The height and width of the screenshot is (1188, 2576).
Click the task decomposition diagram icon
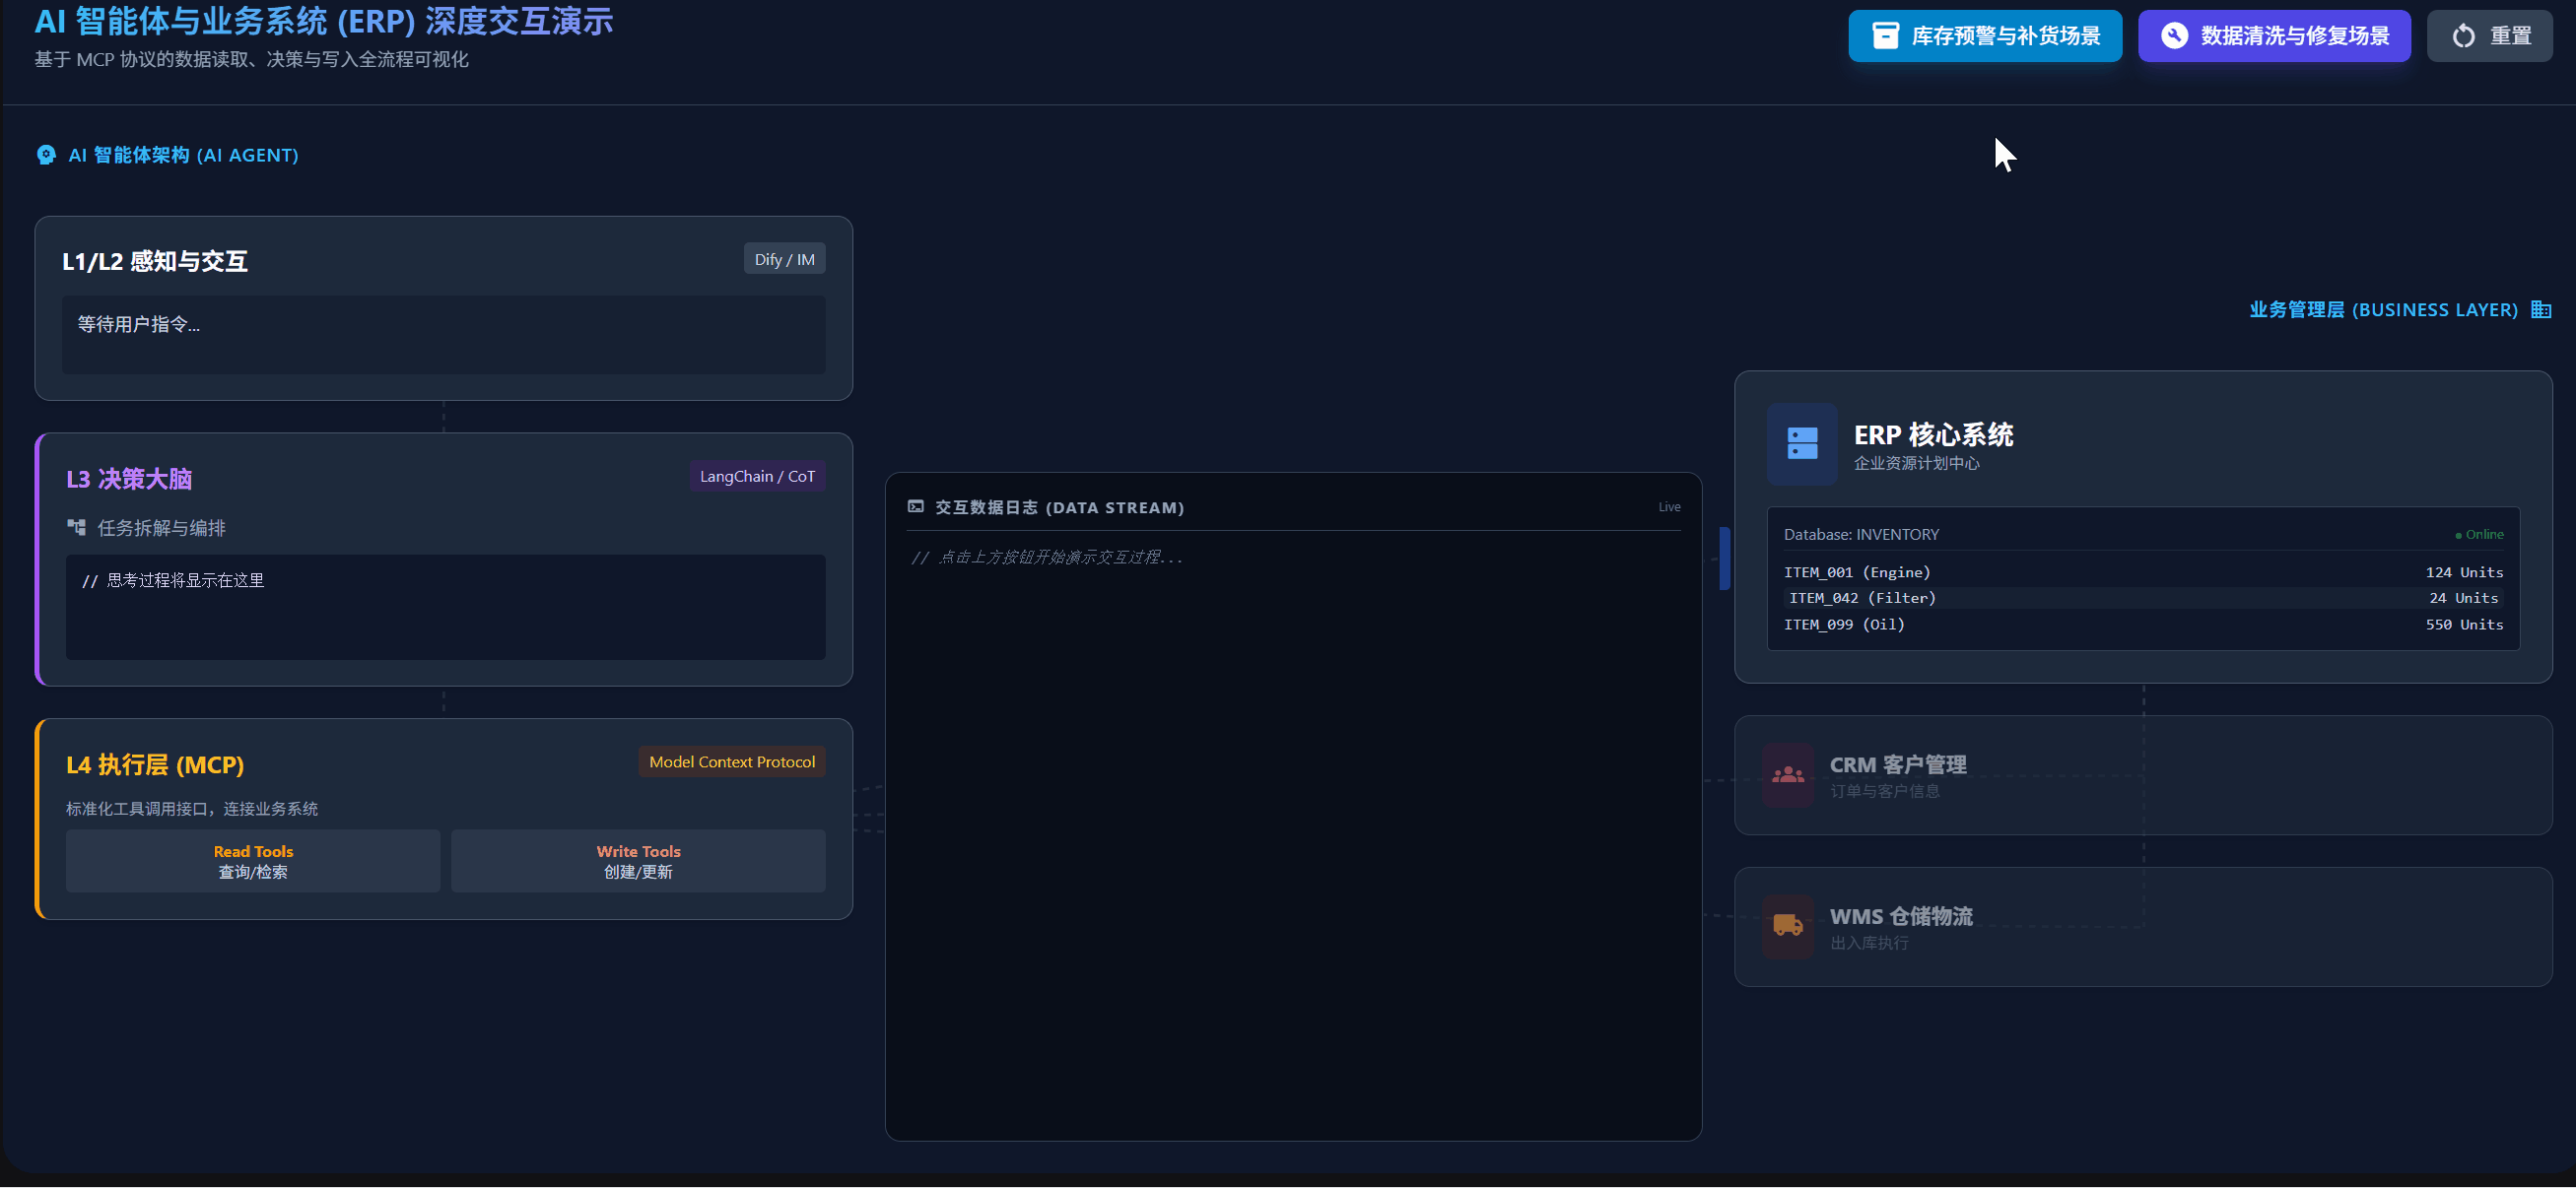76,527
